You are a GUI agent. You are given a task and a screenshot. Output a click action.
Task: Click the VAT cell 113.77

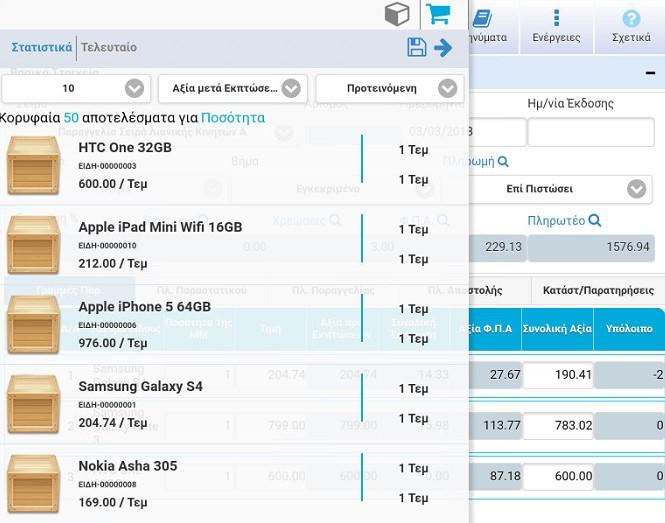(x=495, y=425)
